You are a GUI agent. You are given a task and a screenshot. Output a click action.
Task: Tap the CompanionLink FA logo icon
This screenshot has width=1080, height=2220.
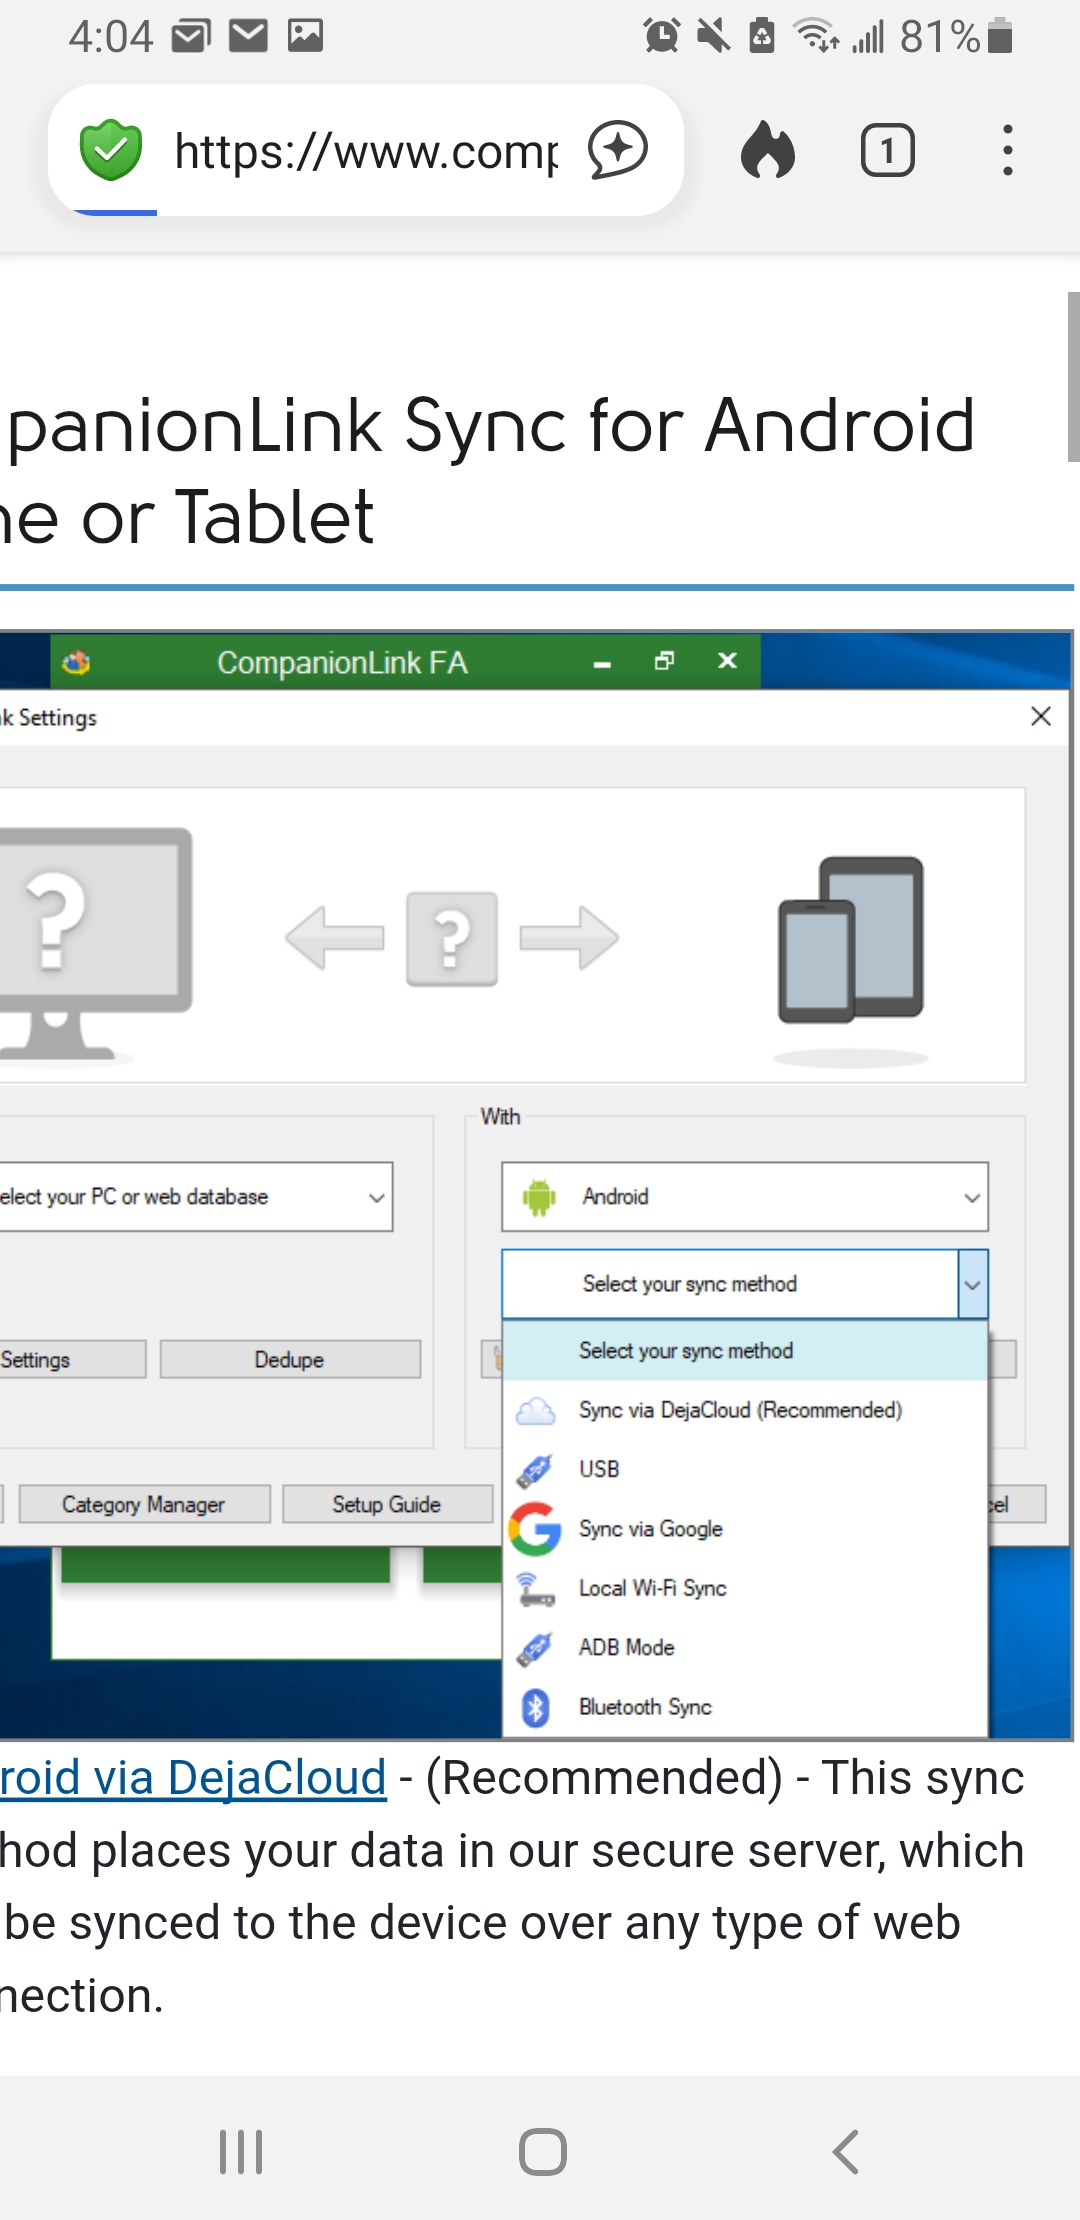76,662
